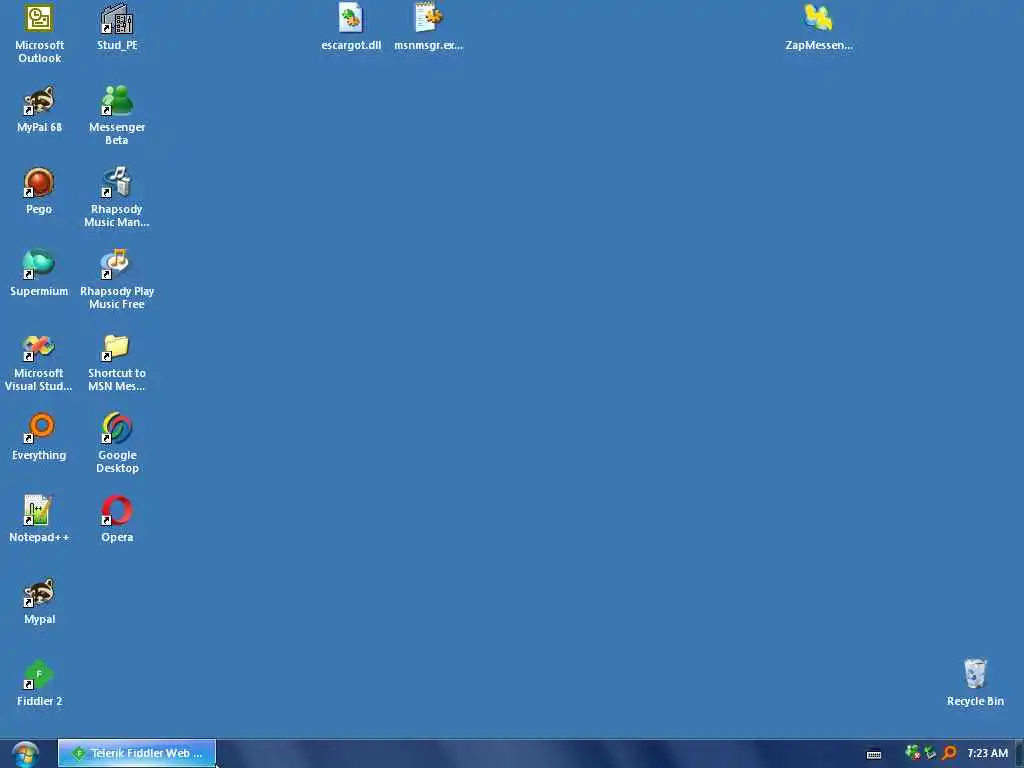Open the Windows Start menu orb

click(25, 754)
